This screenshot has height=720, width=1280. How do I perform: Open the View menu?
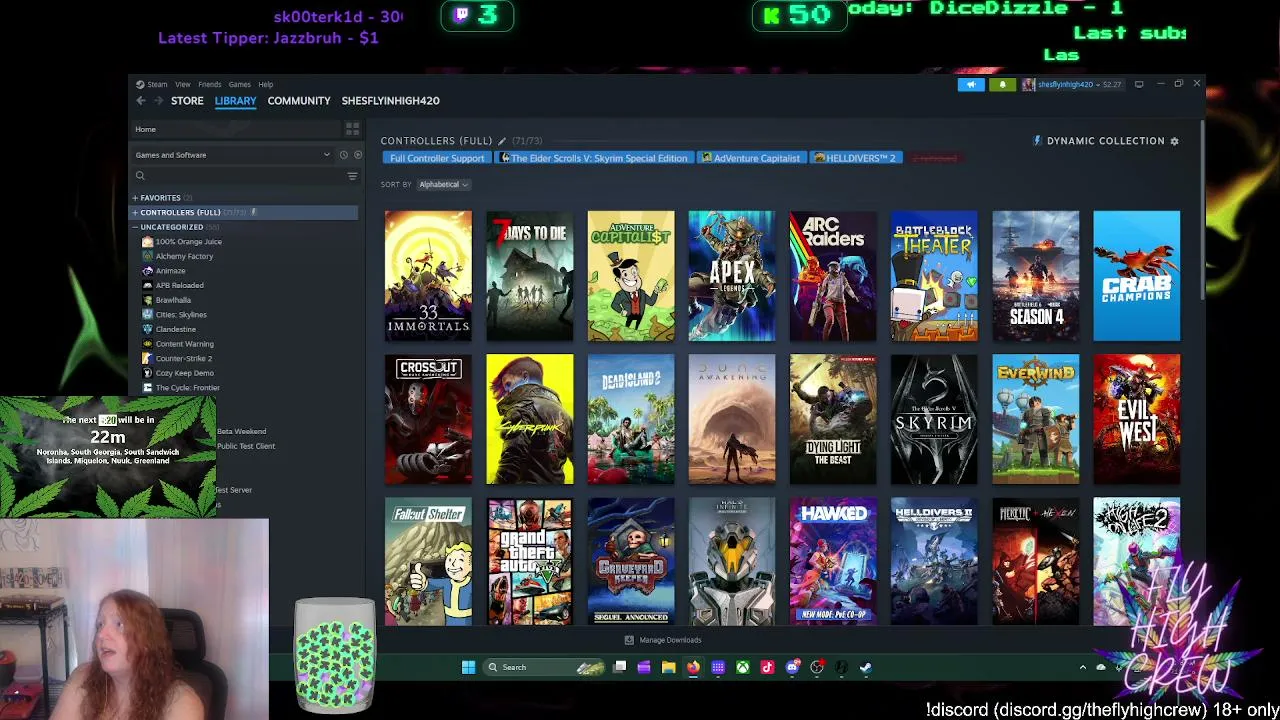(x=183, y=84)
